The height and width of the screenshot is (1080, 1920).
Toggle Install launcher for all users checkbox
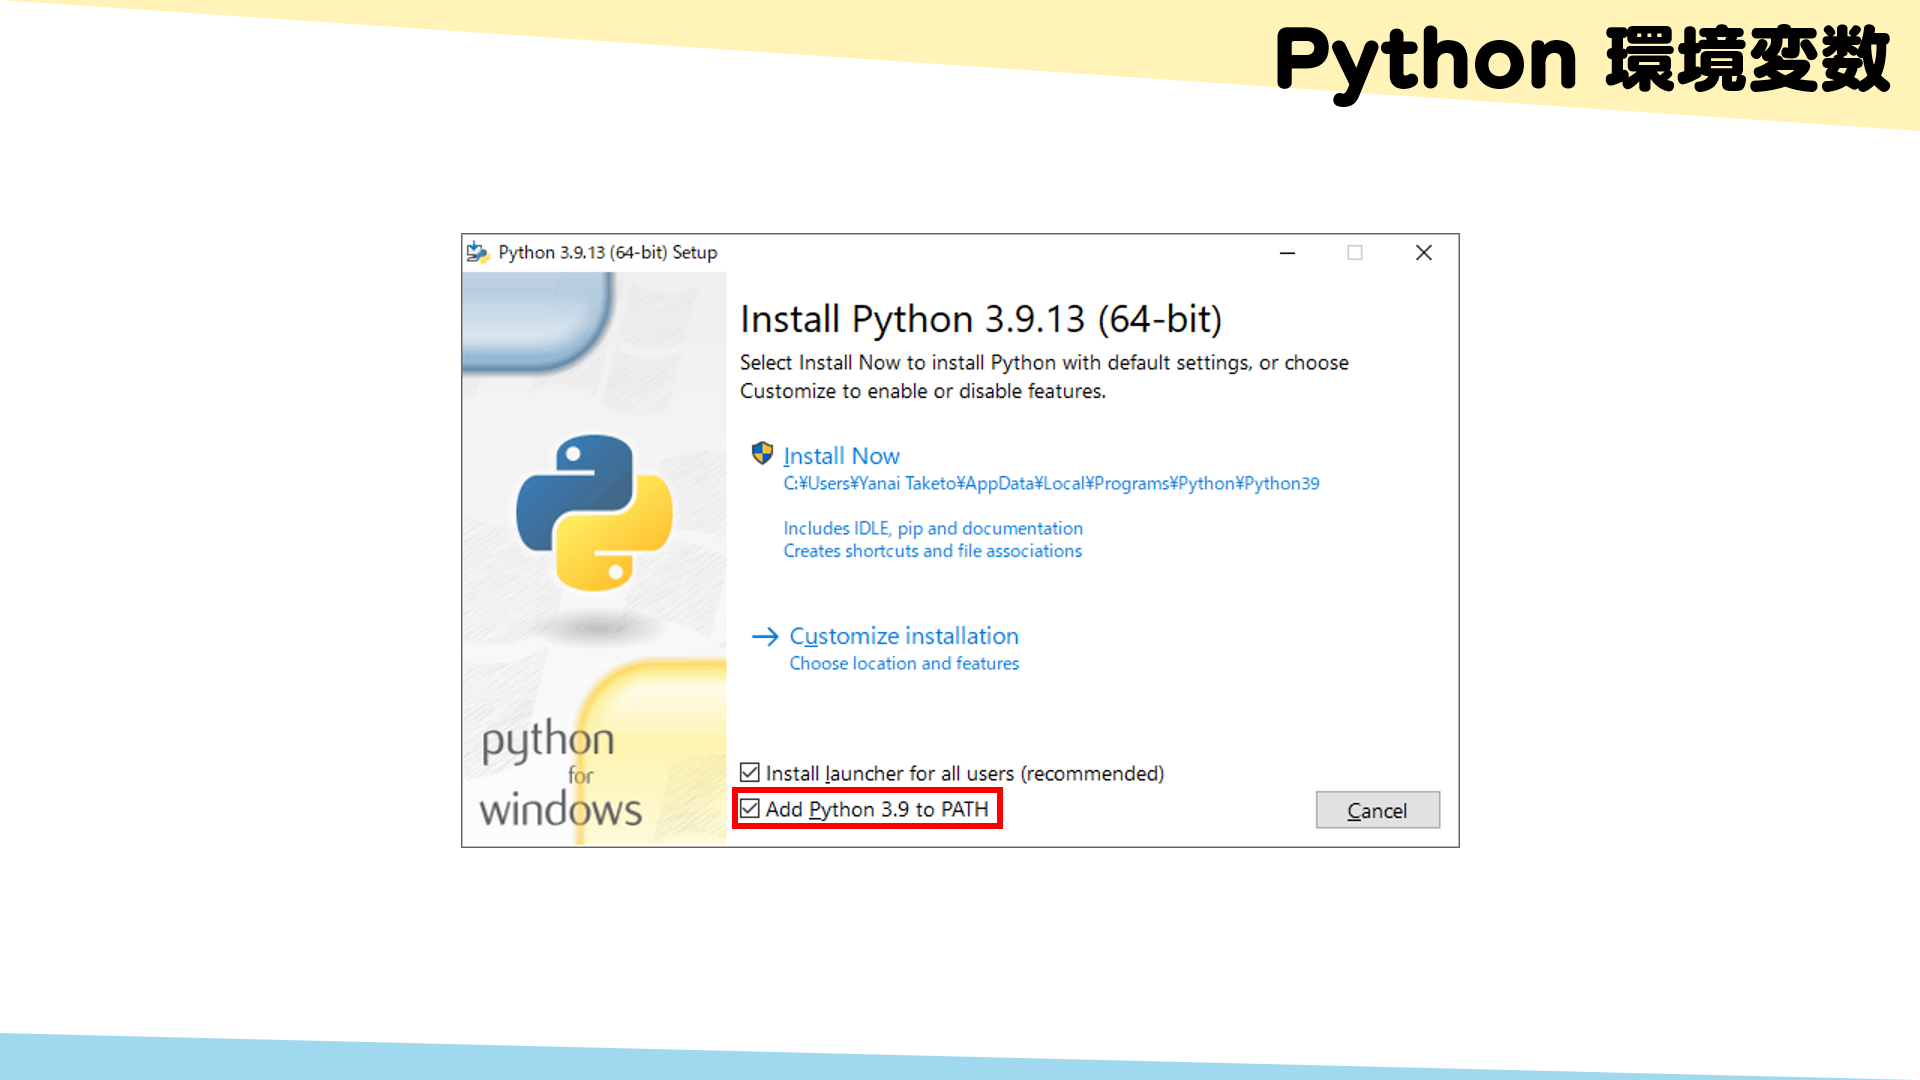(750, 772)
